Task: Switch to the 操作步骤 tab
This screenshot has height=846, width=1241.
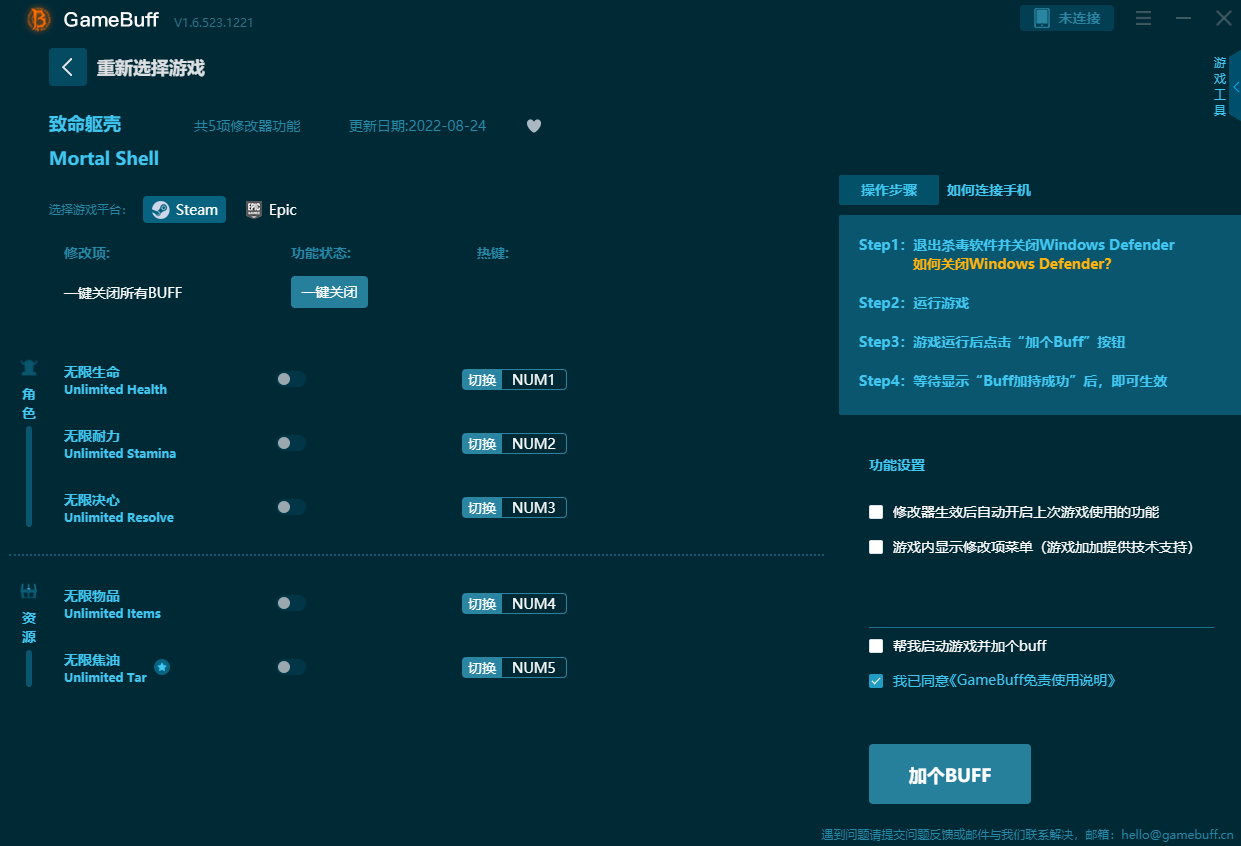Action: pyautogui.click(x=889, y=190)
